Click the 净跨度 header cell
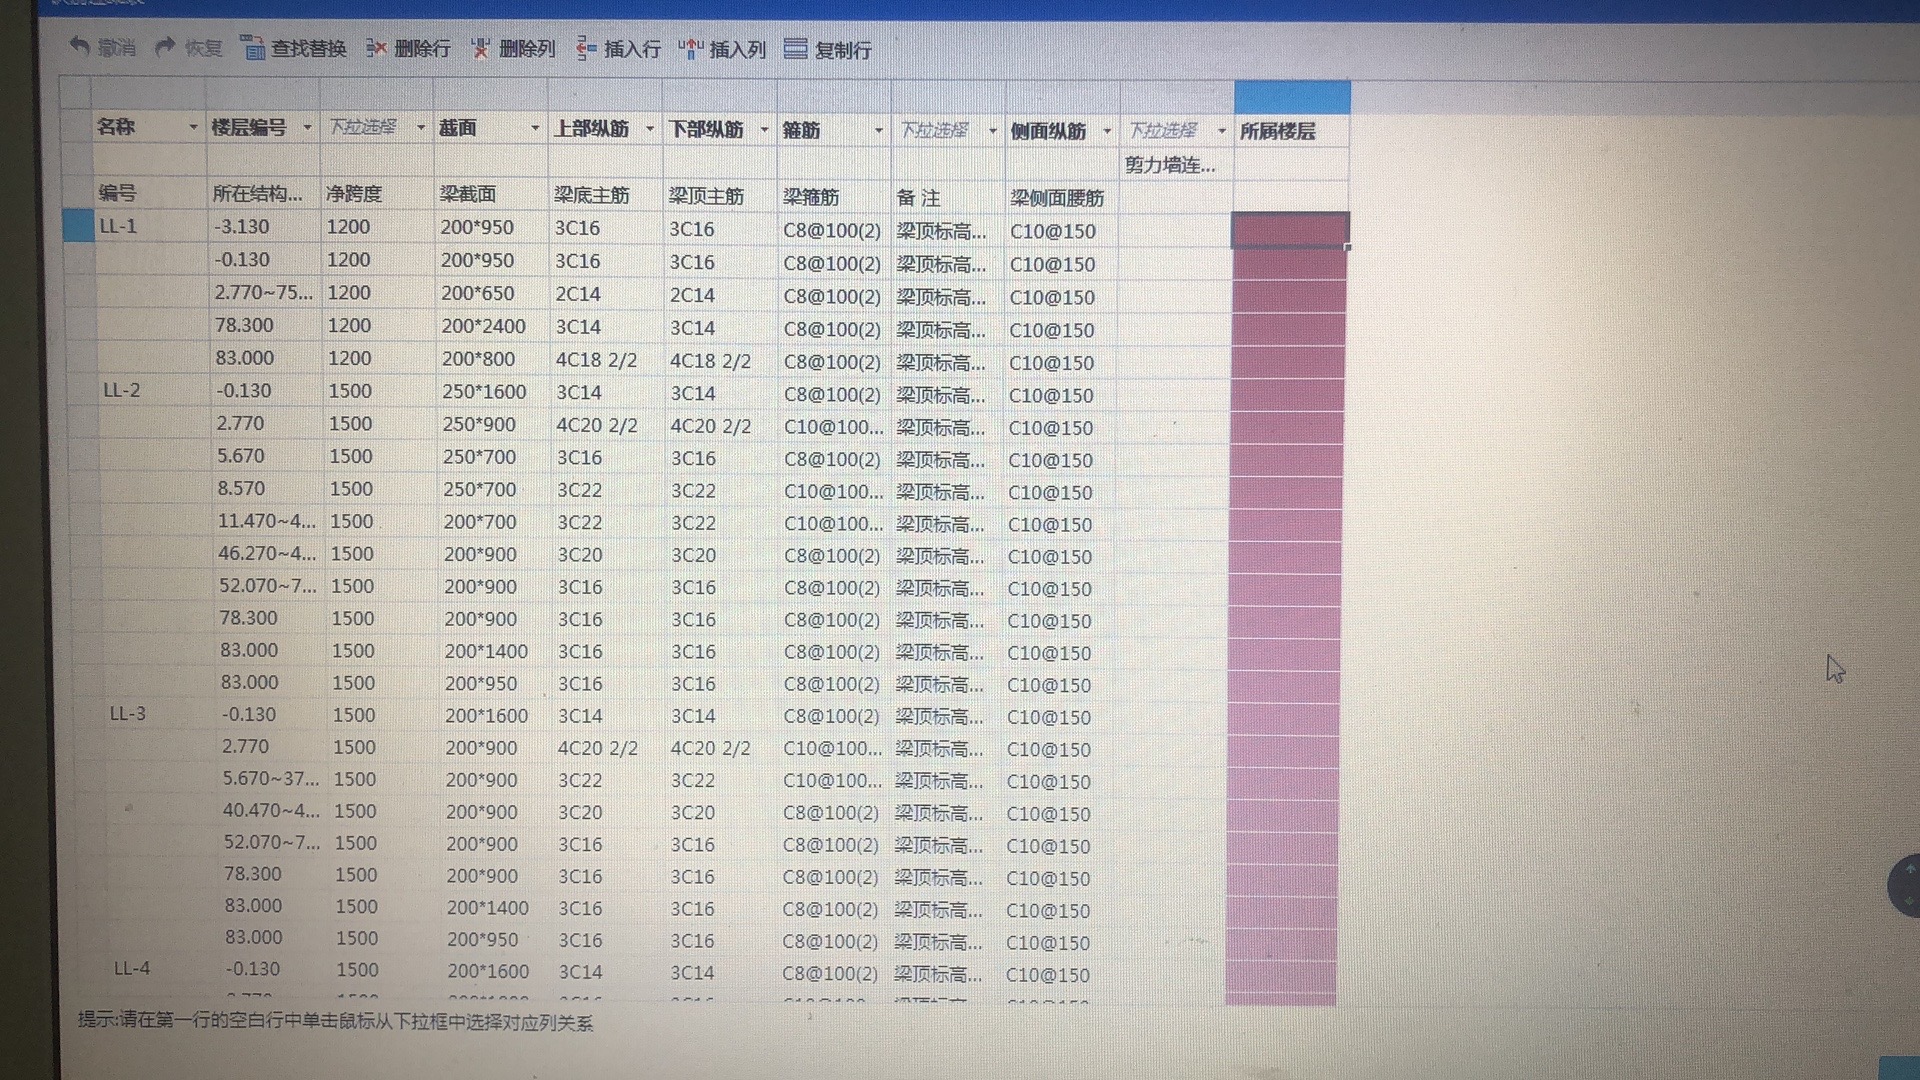The width and height of the screenshot is (1920, 1080). coord(377,194)
